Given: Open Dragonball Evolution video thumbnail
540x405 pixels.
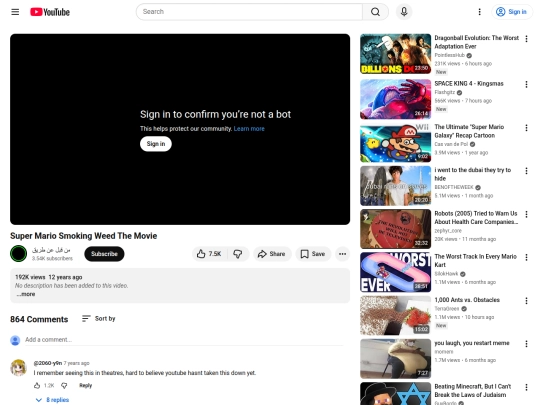Looking at the screenshot, I should (395, 54).
